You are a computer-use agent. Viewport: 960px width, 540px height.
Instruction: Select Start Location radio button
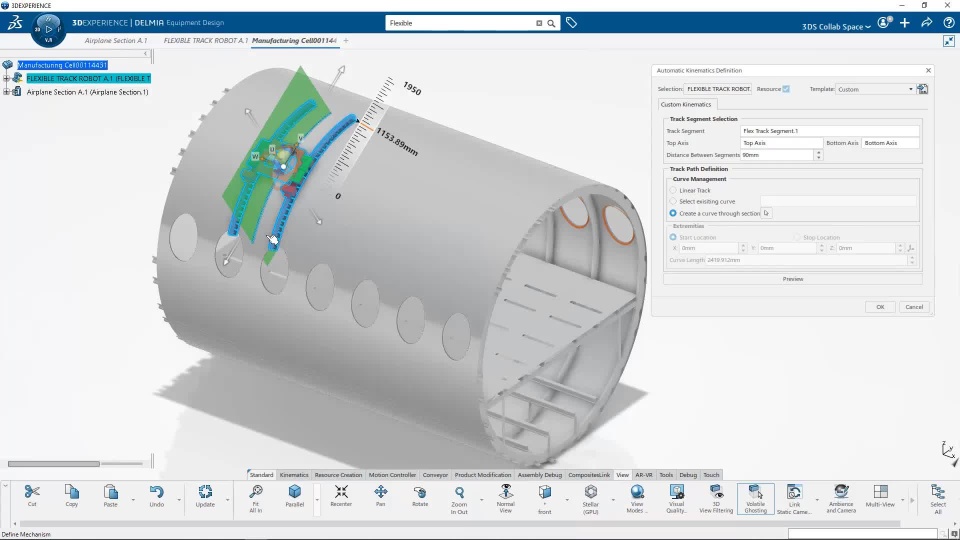coord(673,237)
